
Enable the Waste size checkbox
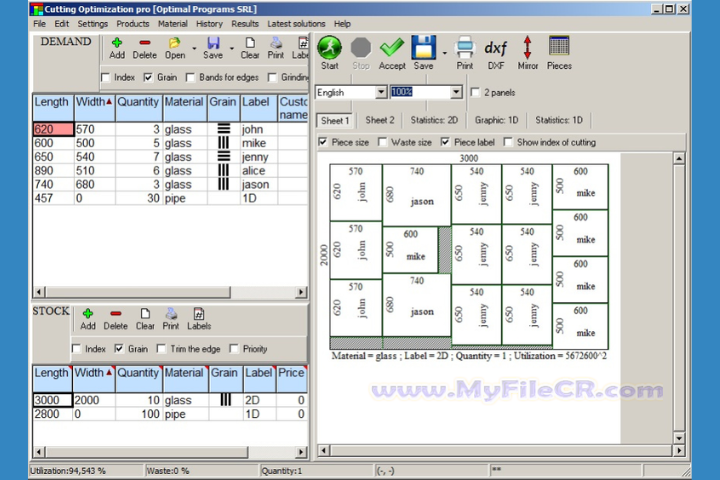[x=382, y=142]
